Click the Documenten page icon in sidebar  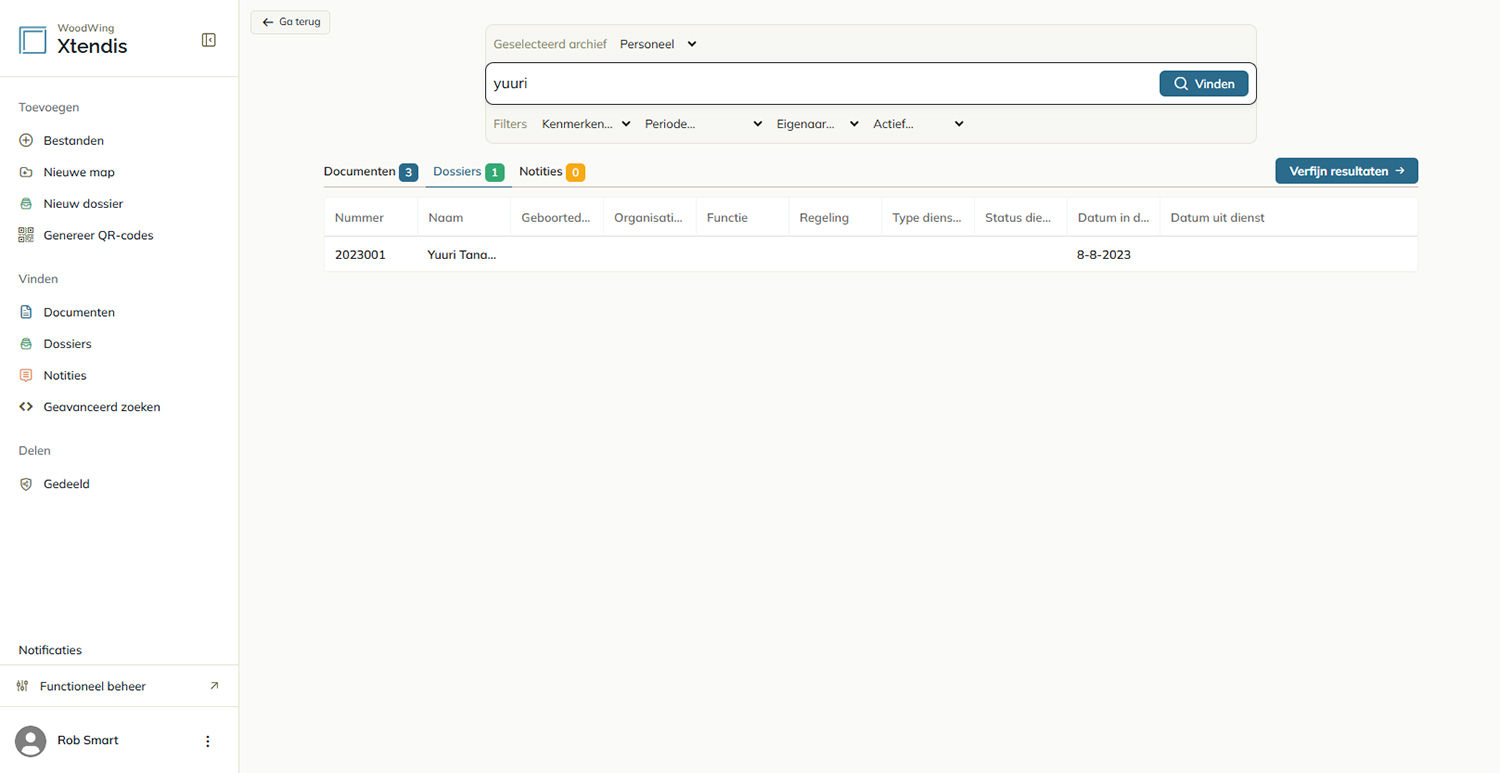(x=26, y=312)
